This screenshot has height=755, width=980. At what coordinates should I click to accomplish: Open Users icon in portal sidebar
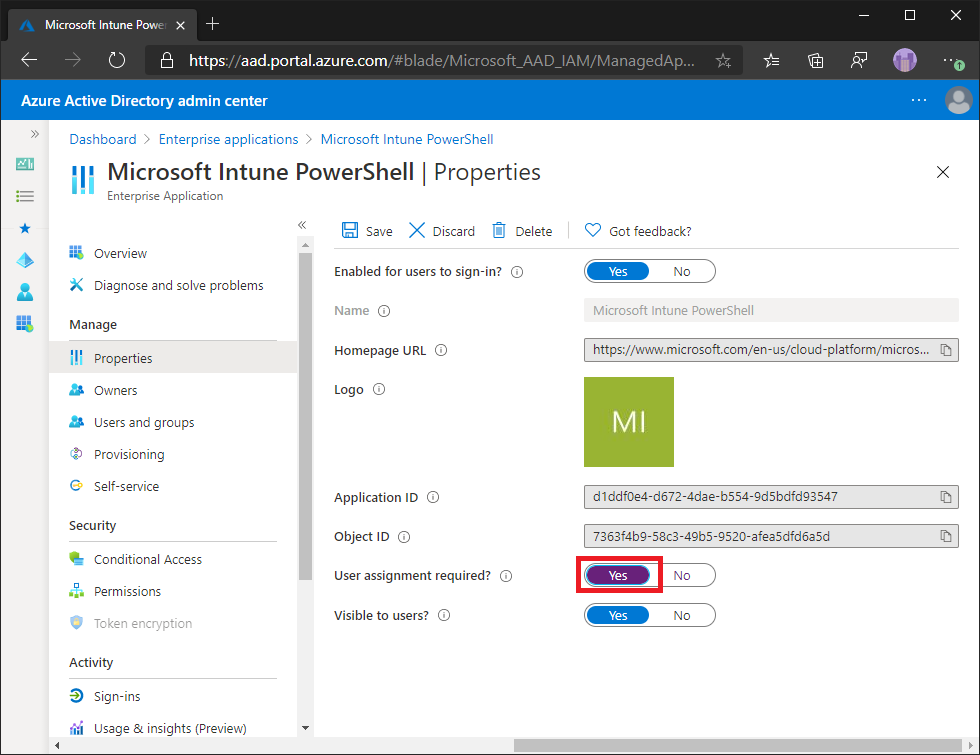coord(25,292)
